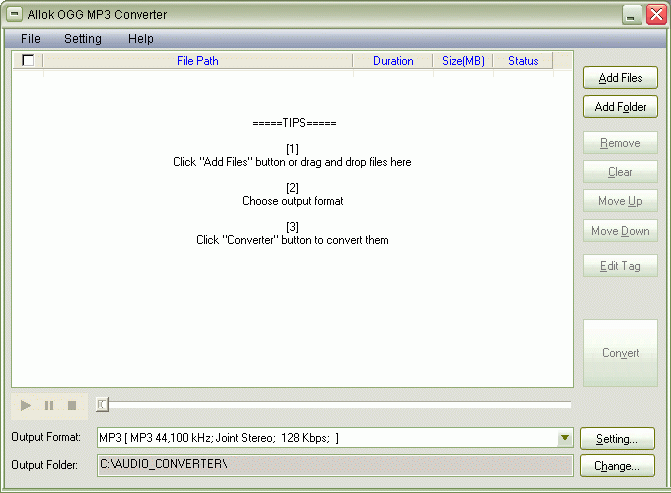Open the Setting menu

[x=83, y=39]
